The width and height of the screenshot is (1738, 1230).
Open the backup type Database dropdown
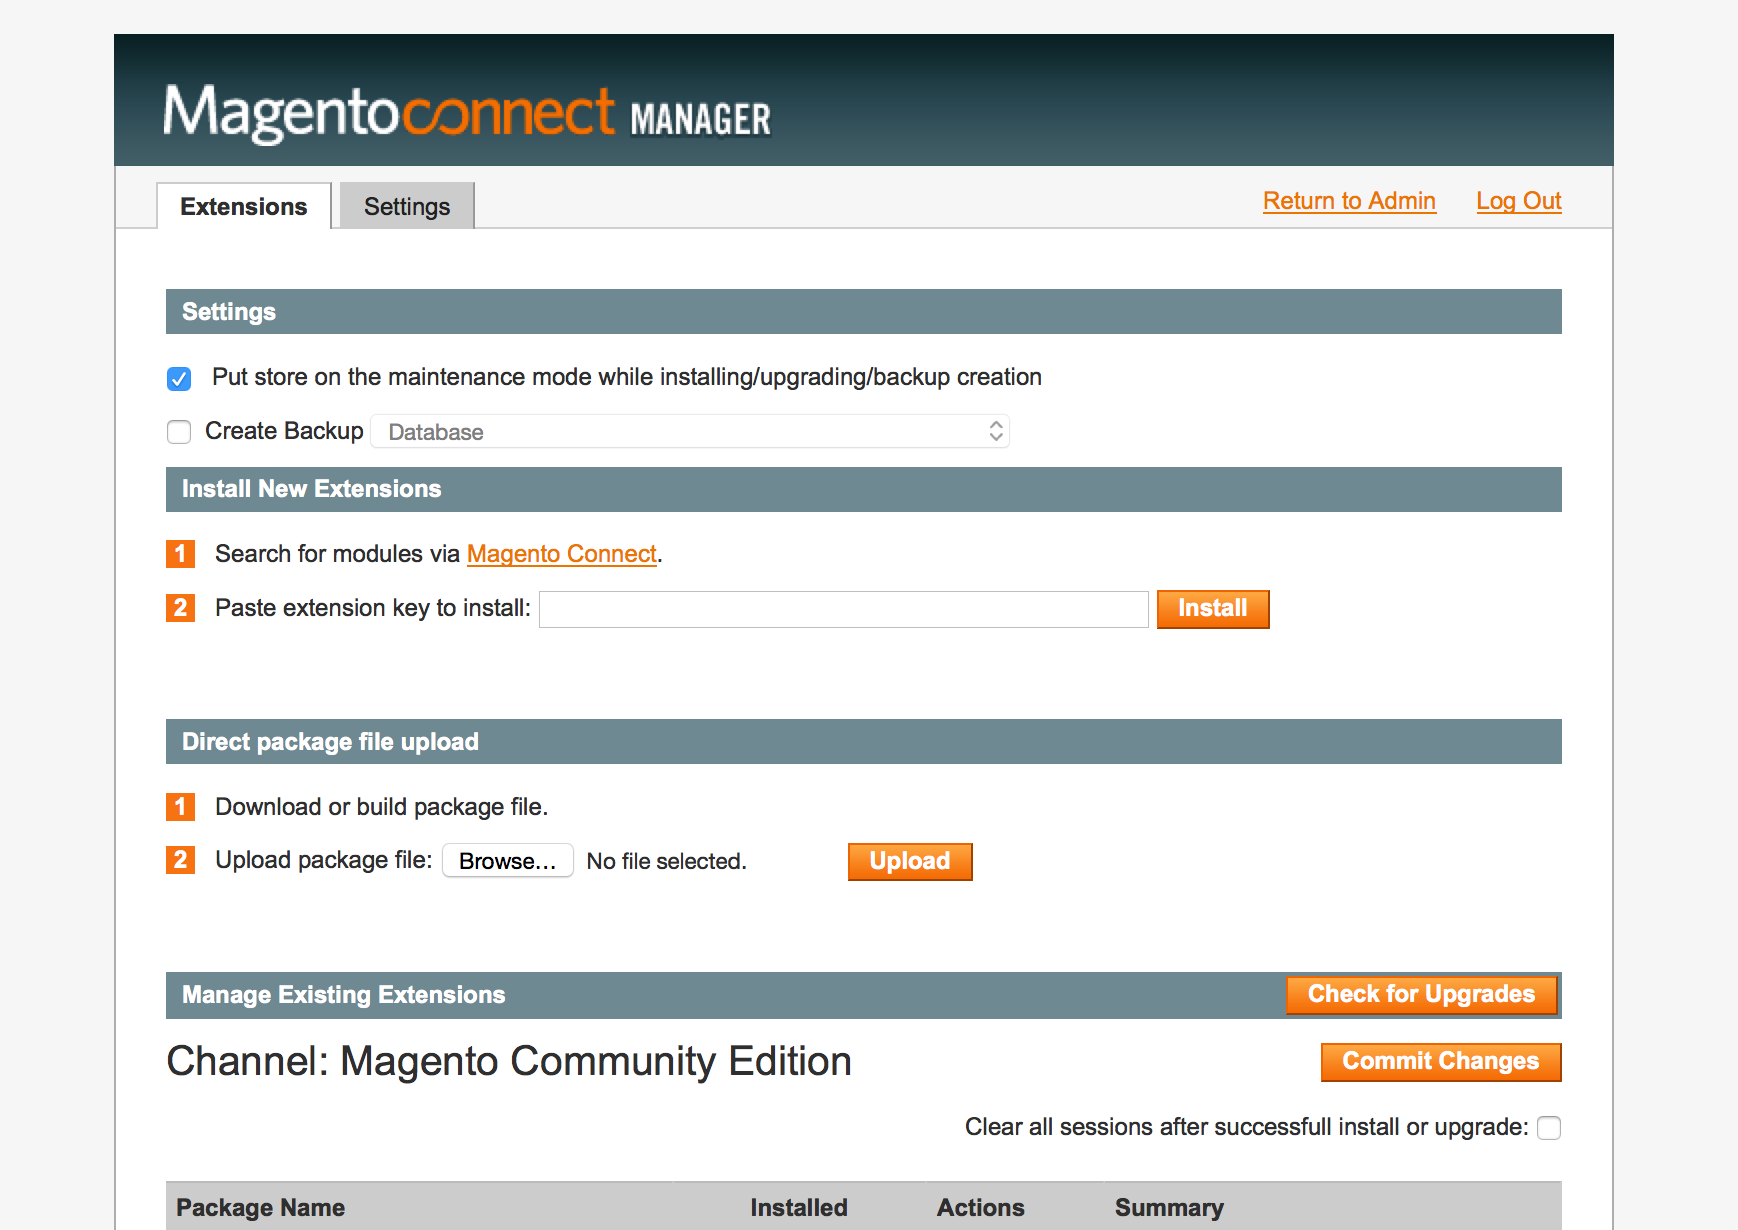tap(690, 432)
